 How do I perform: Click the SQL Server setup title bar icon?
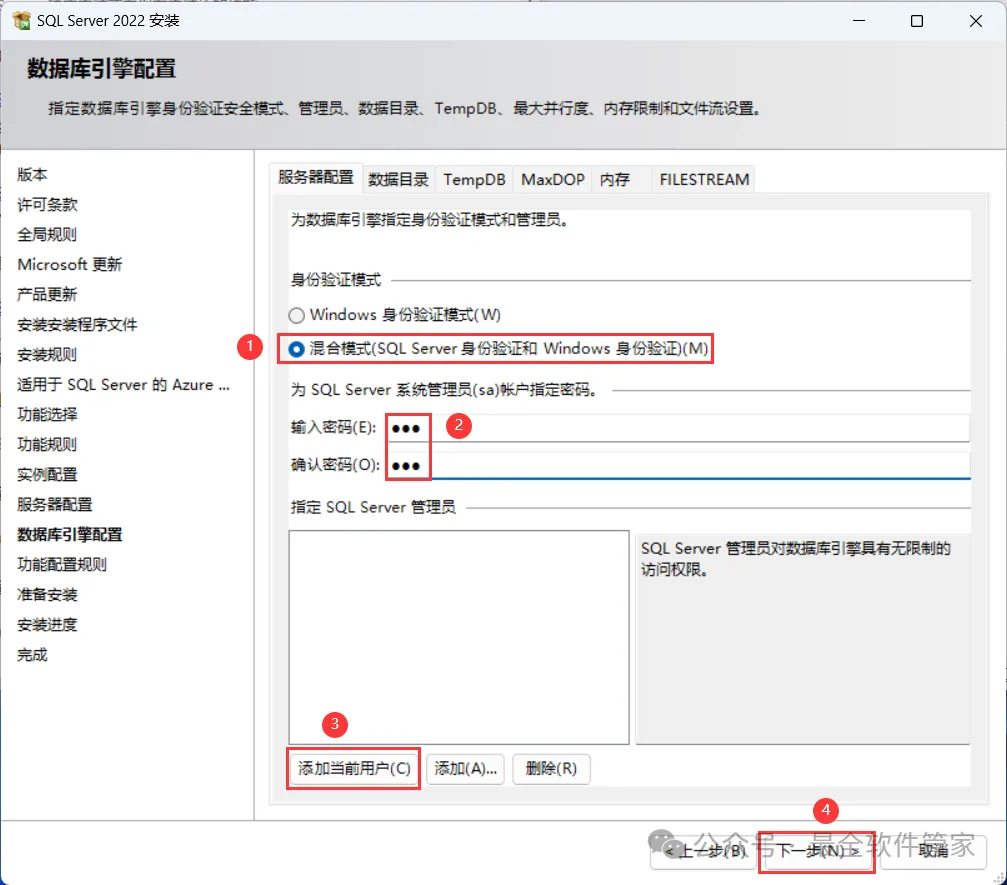pos(21,21)
